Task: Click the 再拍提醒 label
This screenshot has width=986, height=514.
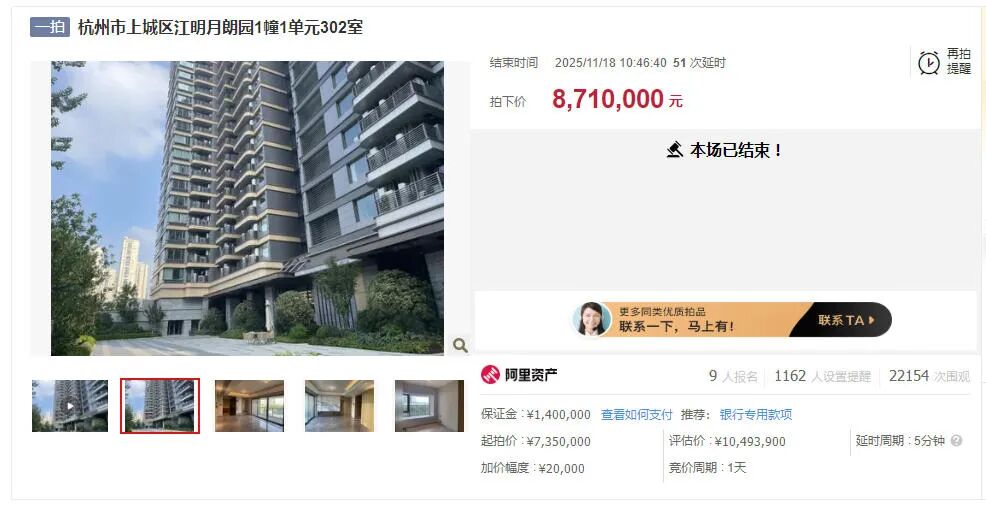Action: point(959,61)
